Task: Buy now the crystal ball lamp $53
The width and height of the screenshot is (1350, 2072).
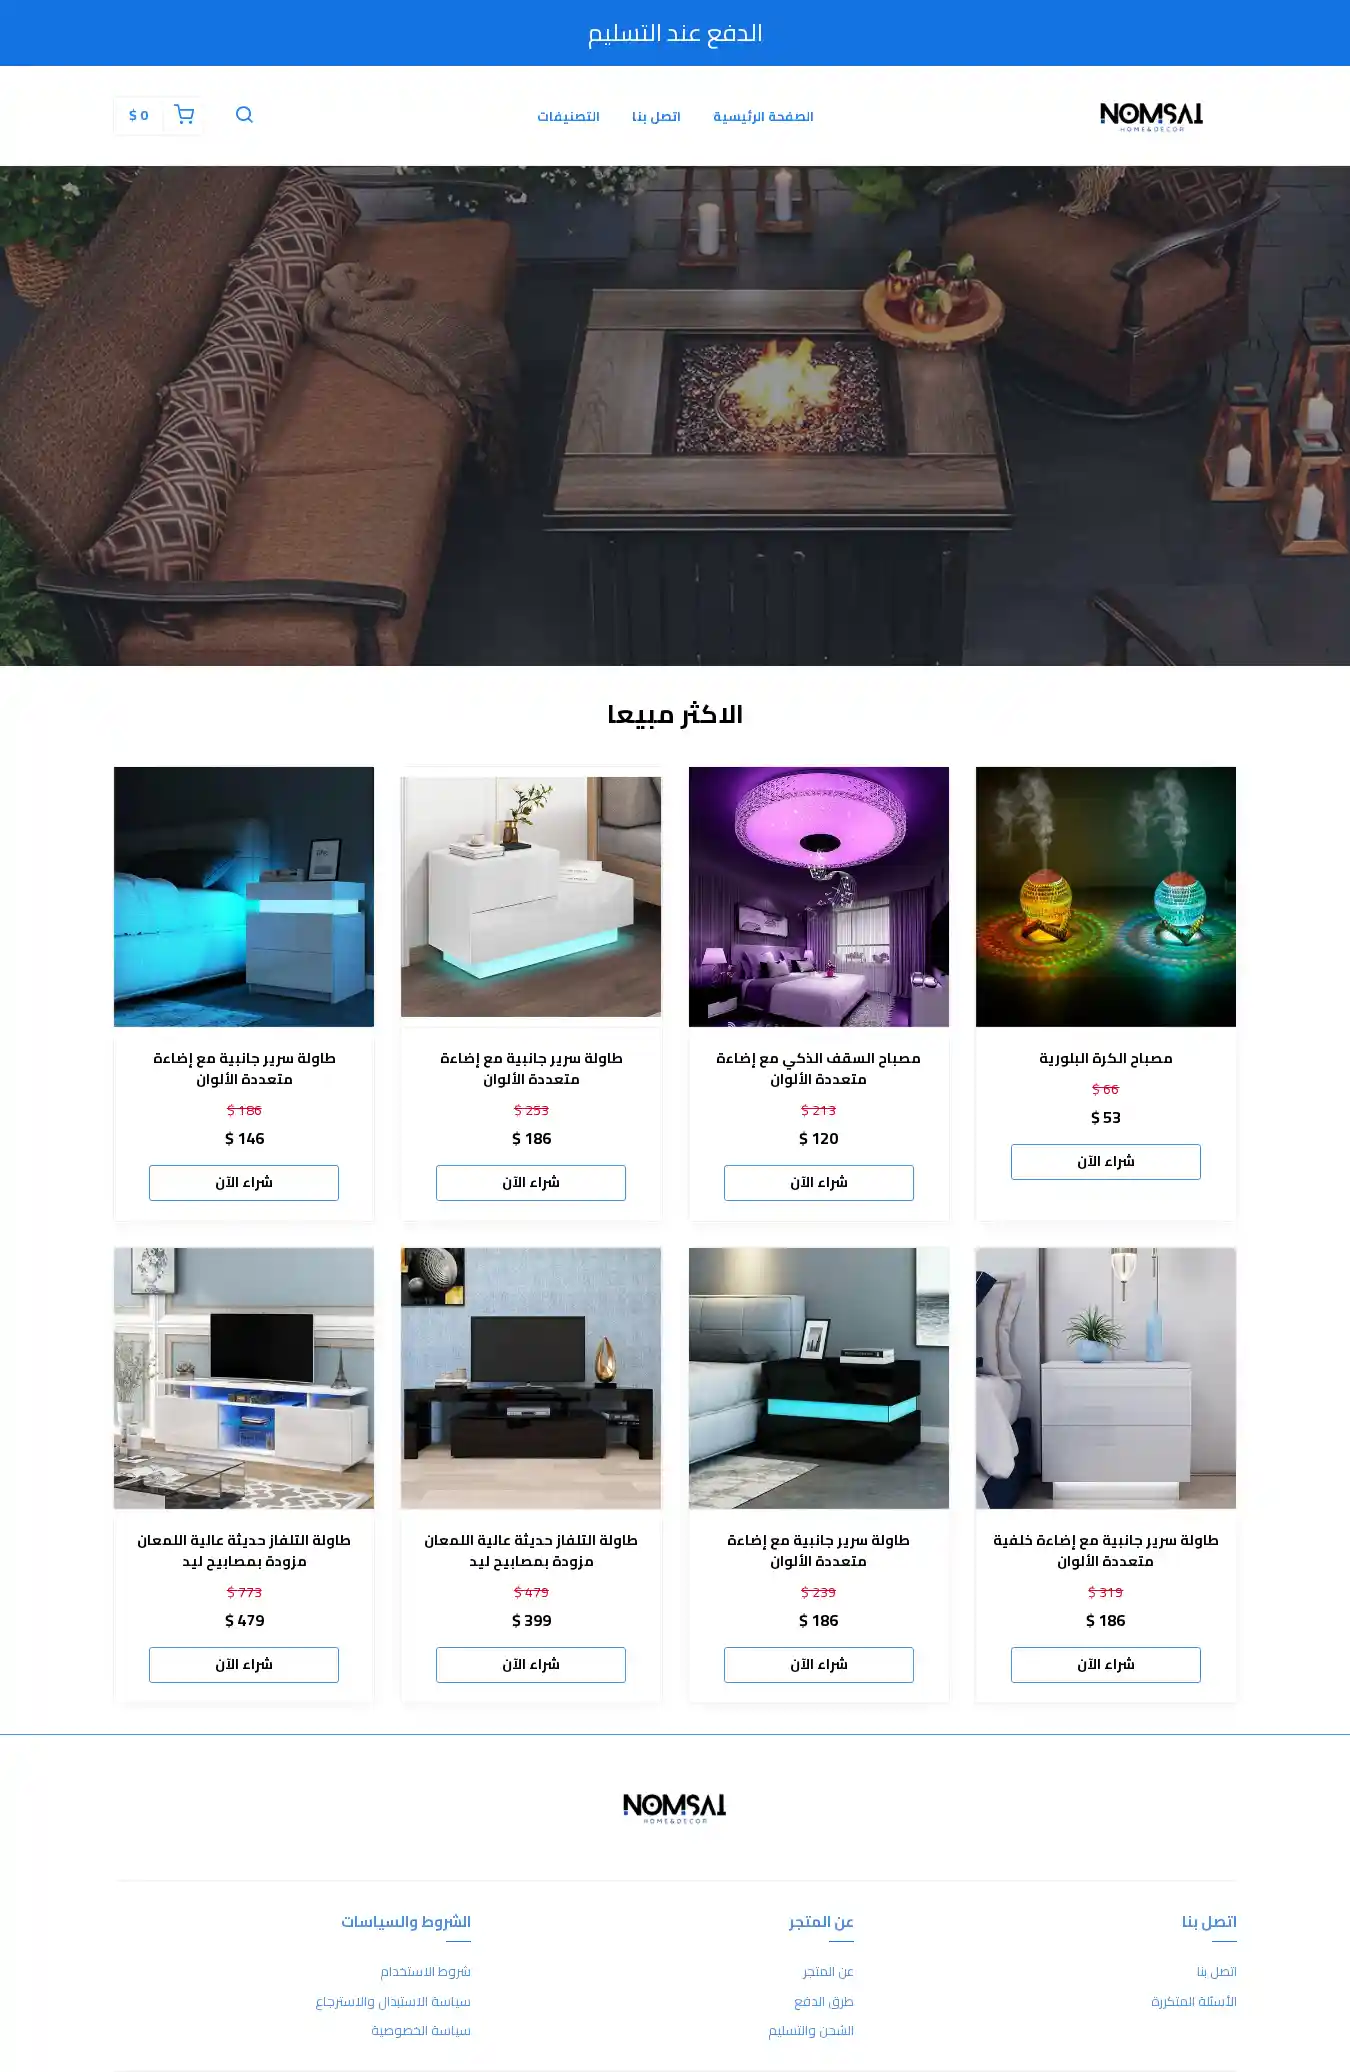Action: tap(1106, 1162)
